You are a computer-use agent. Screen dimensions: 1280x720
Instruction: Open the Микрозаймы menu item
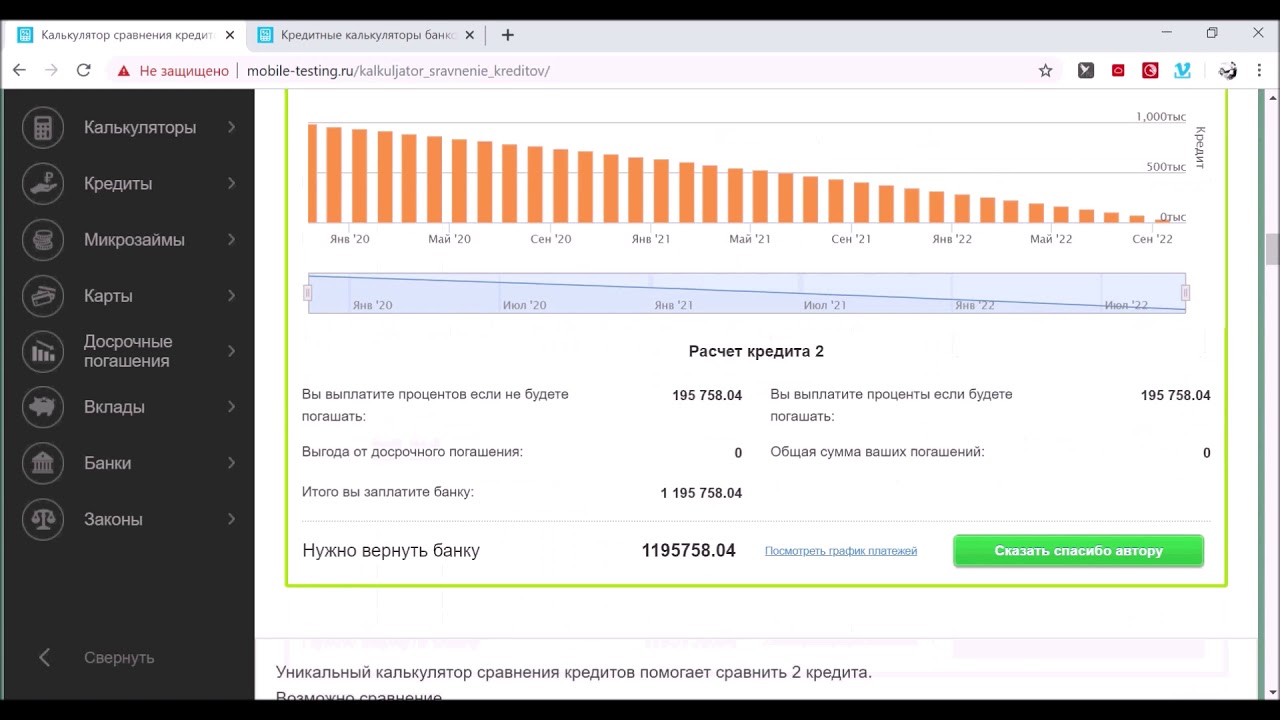pyautogui.click(x=134, y=240)
